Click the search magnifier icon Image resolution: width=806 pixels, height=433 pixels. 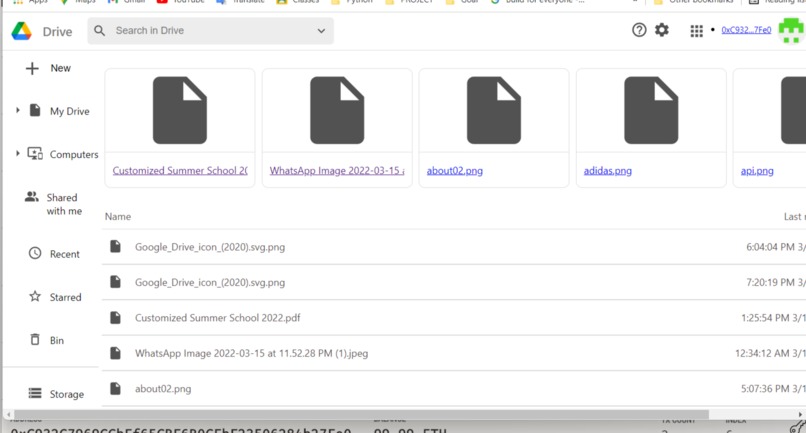(100, 31)
